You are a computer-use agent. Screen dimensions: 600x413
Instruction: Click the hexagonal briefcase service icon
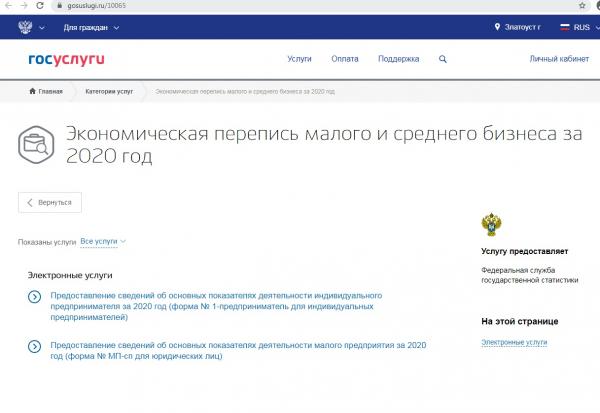[x=36, y=145]
